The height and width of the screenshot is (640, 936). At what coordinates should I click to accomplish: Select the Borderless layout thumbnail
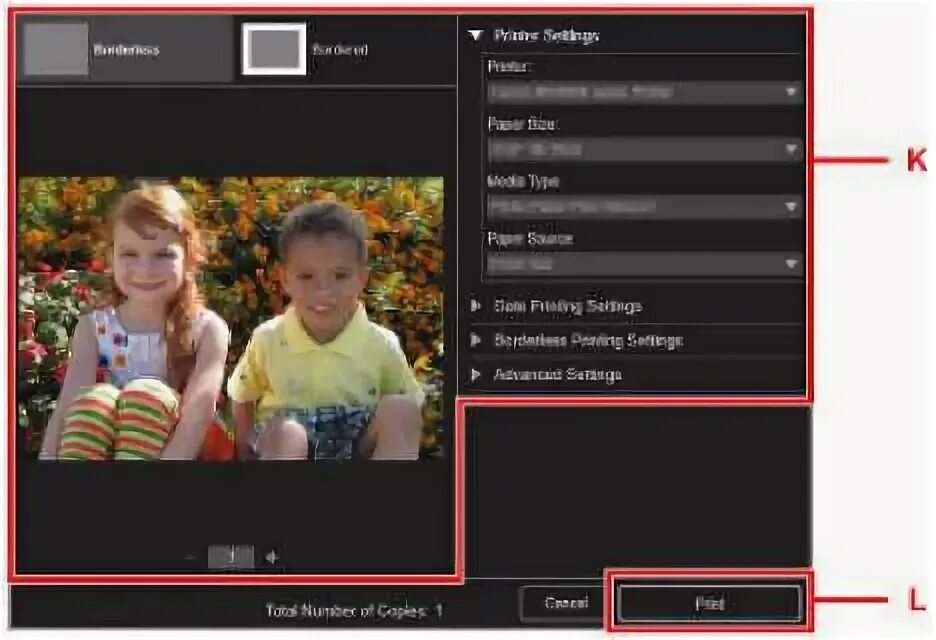point(56,50)
